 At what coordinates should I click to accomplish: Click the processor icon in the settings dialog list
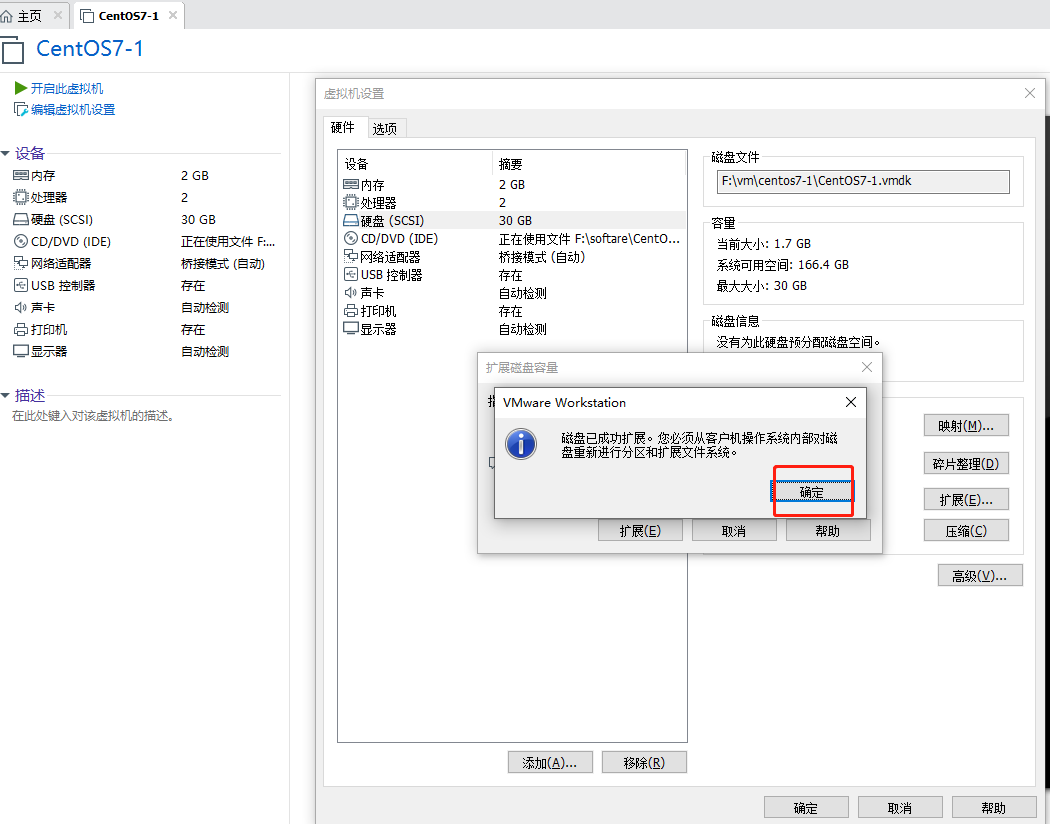[x=351, y=202]
